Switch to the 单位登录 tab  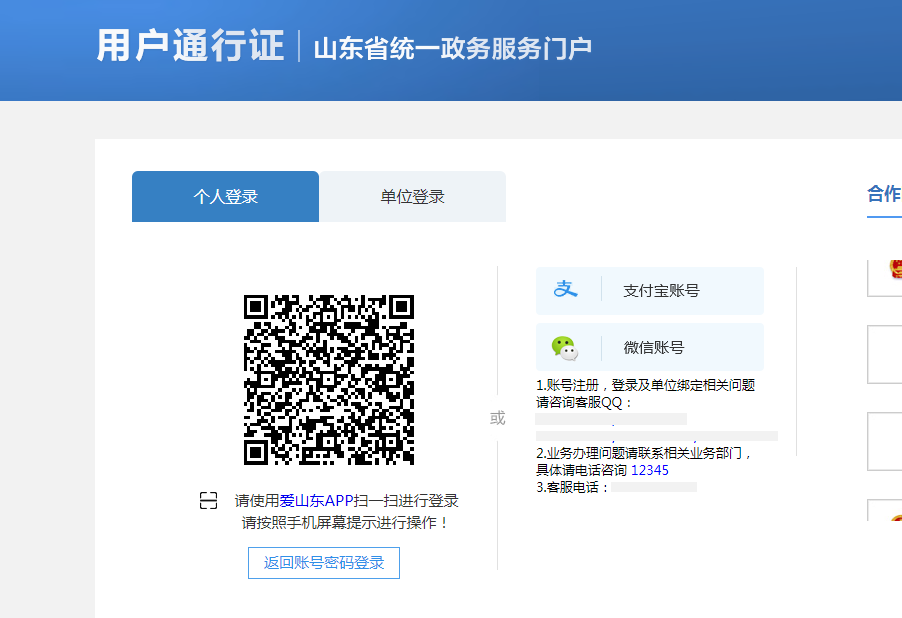point(412,196)
